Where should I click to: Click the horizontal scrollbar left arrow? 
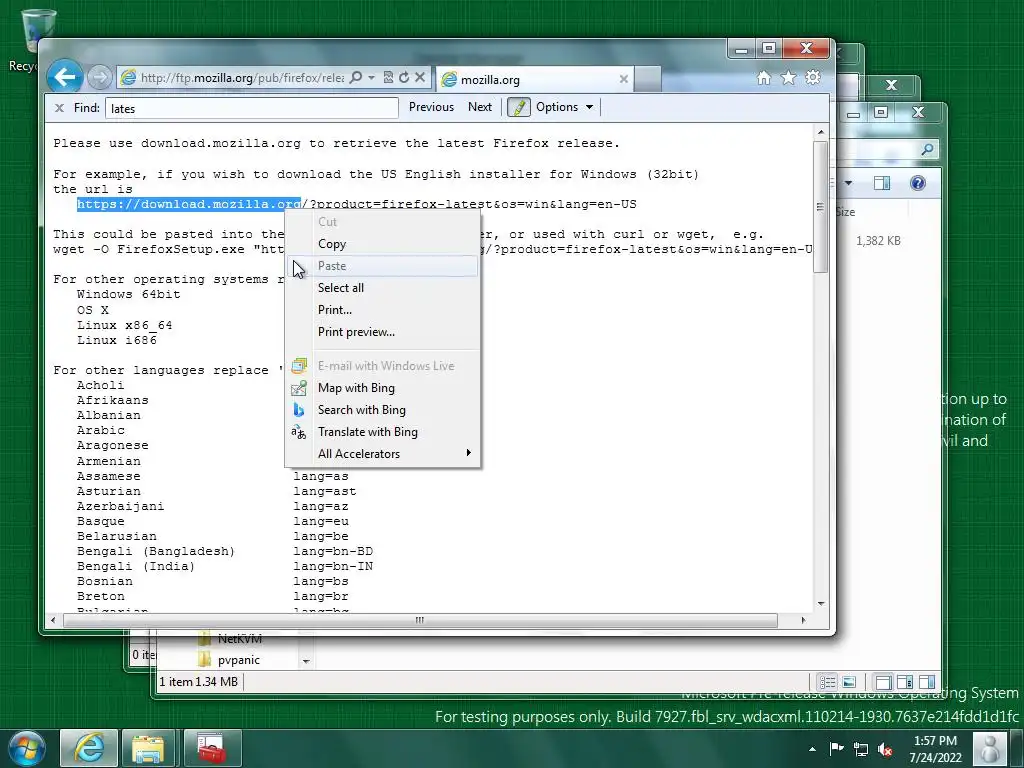click(x=54, y=620)
